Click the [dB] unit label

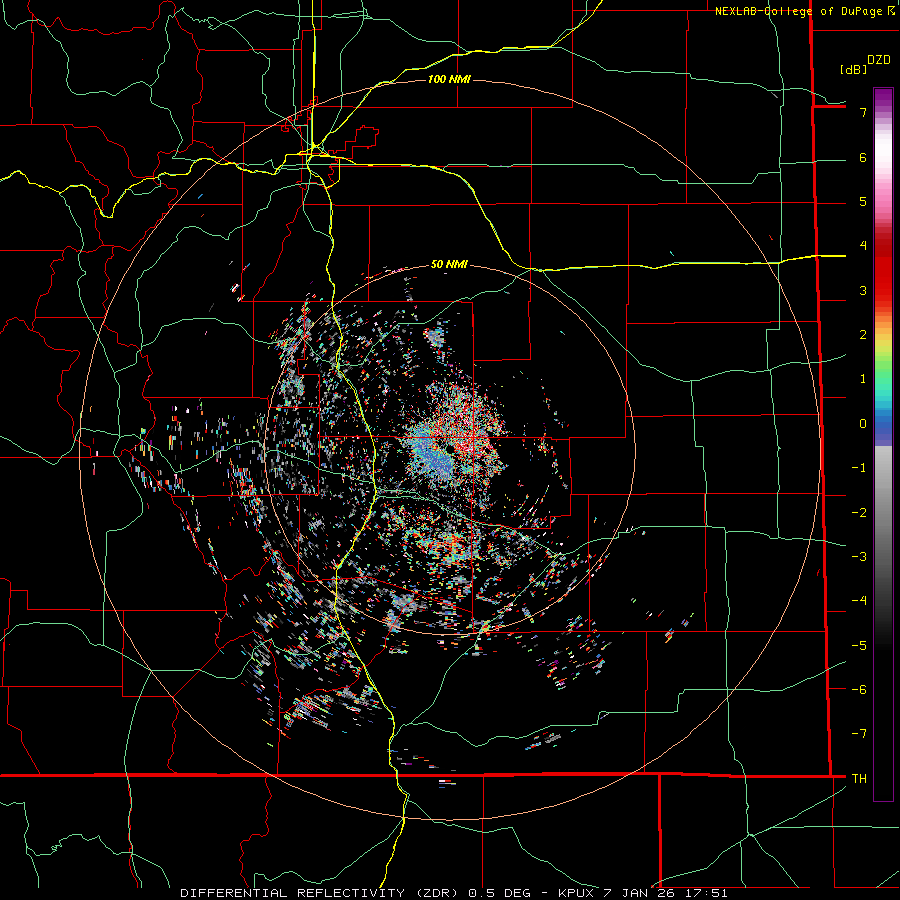(854, 69)
